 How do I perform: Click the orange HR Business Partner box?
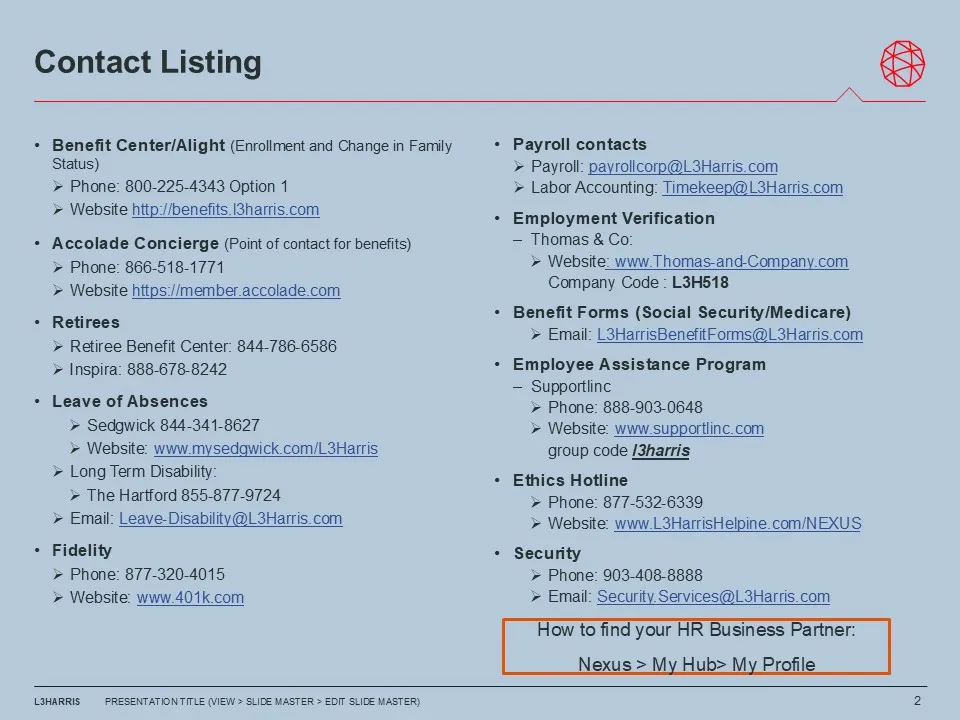[696, 646]
